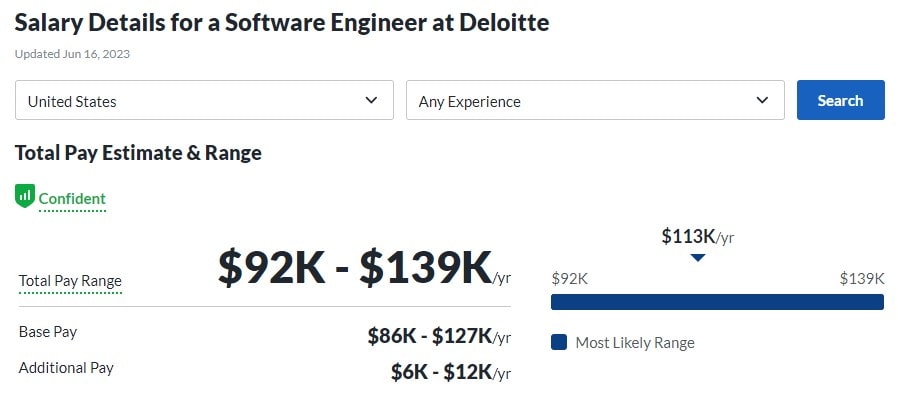Click the blue Search button

tap(840, 100)
